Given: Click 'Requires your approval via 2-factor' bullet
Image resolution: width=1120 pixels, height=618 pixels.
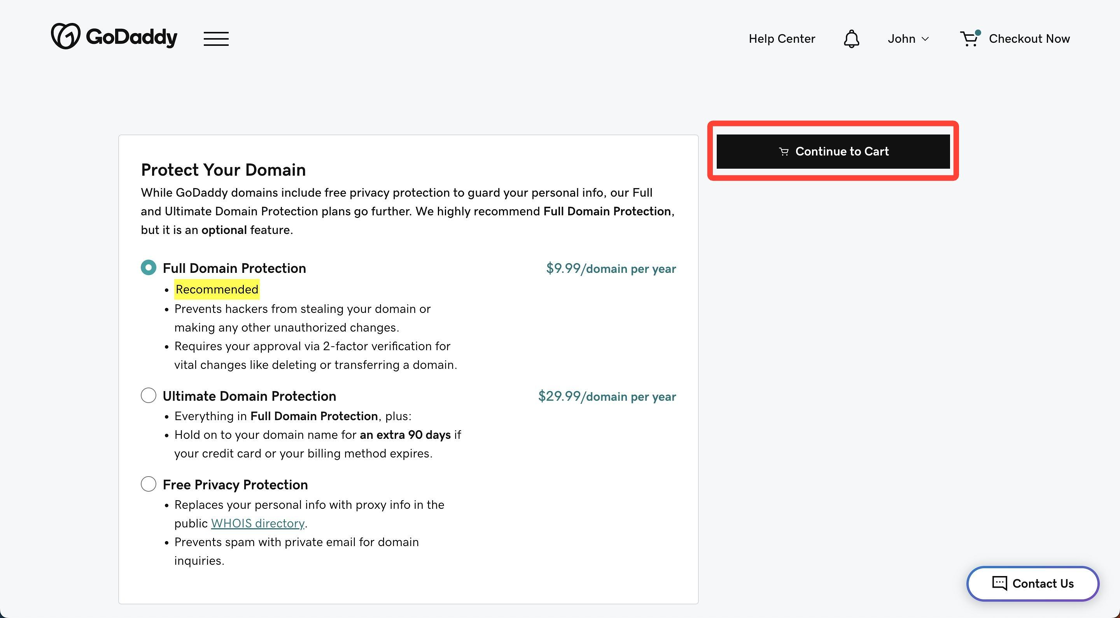Looking at the screenshot, I should click(x=316, y=355).
